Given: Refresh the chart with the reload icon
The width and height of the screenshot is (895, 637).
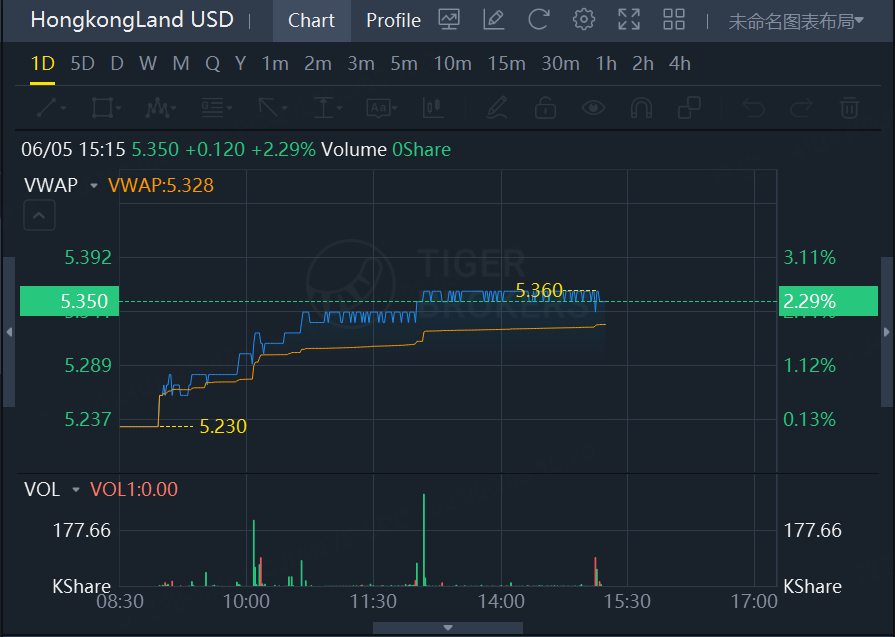Looking at the screenshot, I should pyautogui.click(x=538, y=20).
